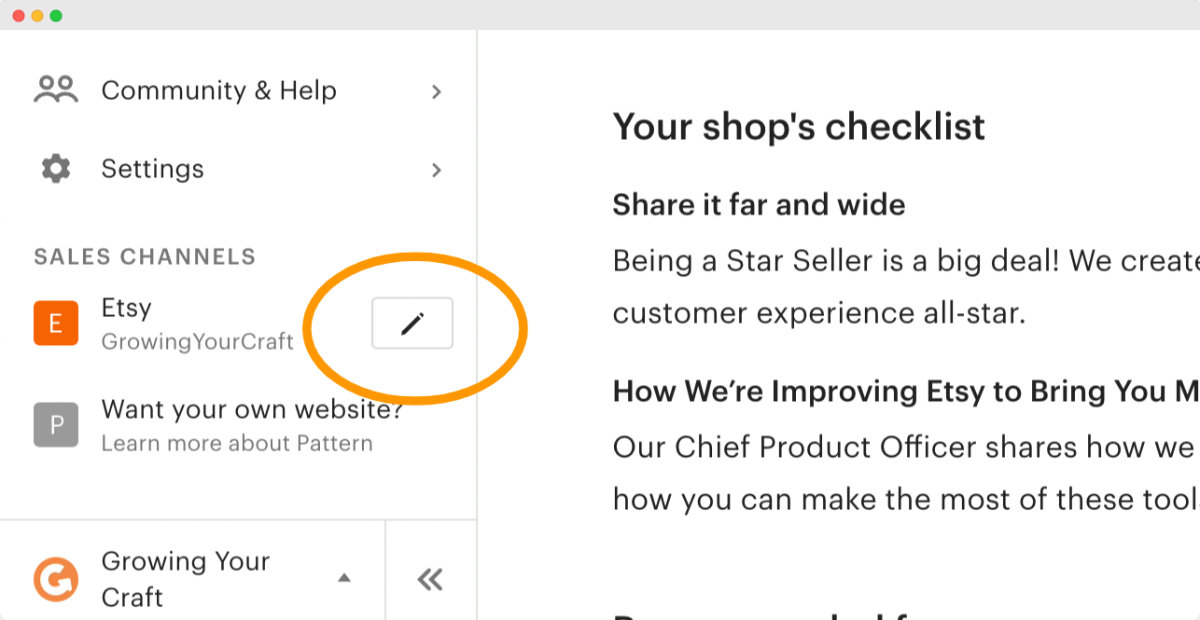
Task: Select Community & Help from the sidebar
Action: (218, 90)
